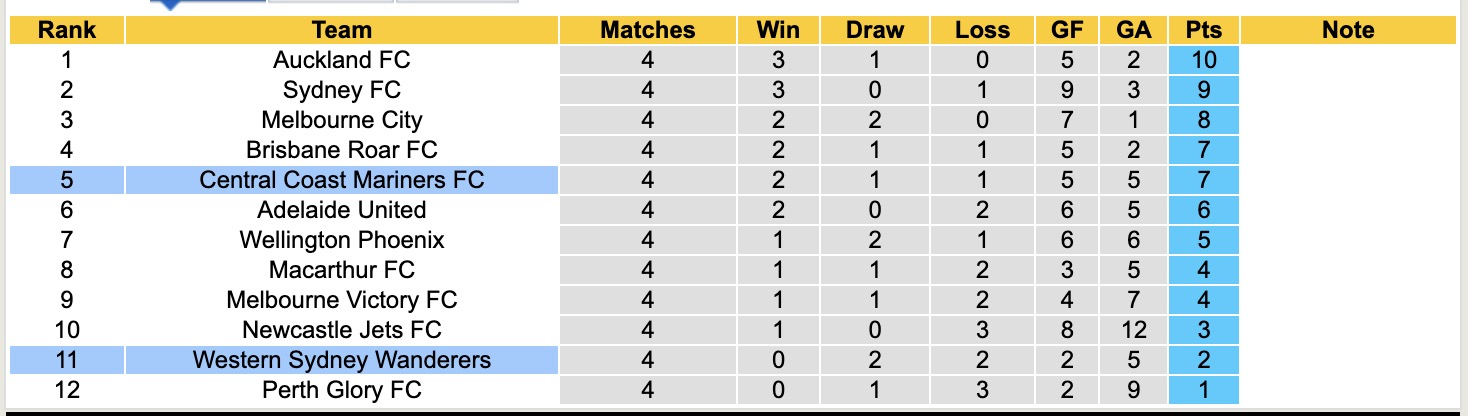This screenshot has width=1468, height=416.
Task: Sort by the Pts column header
Action: tap(1204, 30)
